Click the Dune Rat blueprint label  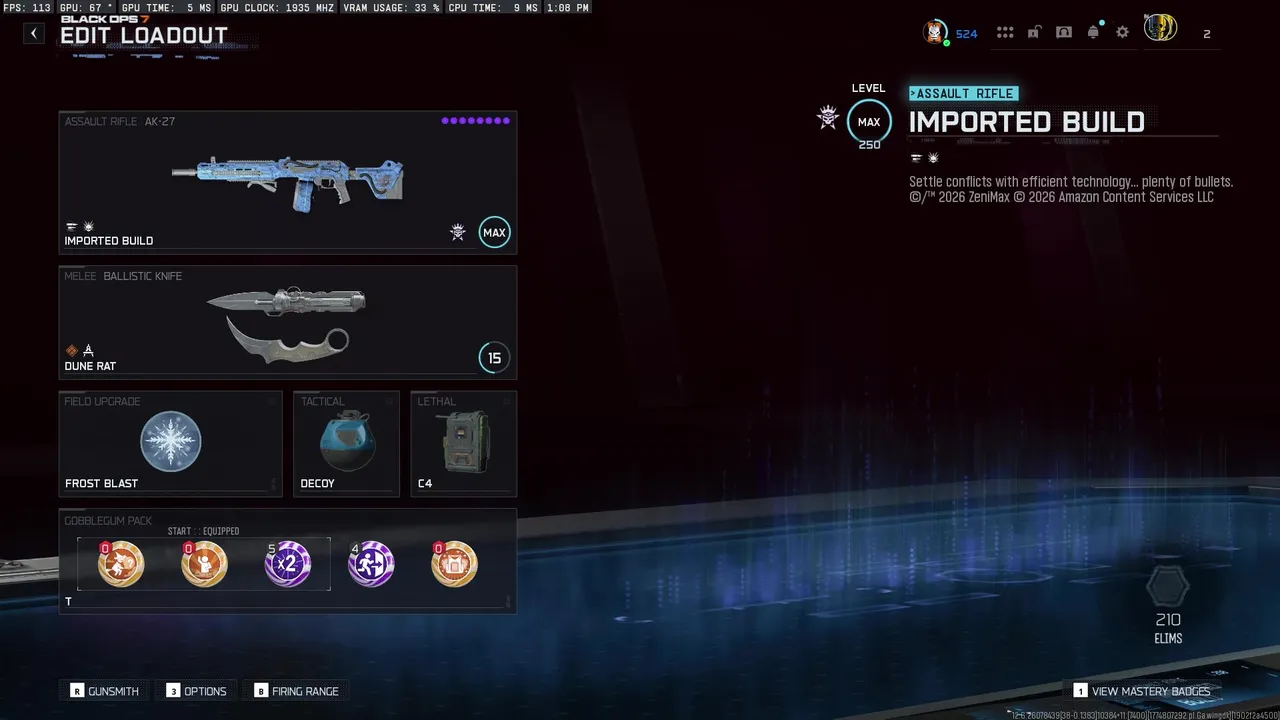pyautogui.click(x=90, y=366)
